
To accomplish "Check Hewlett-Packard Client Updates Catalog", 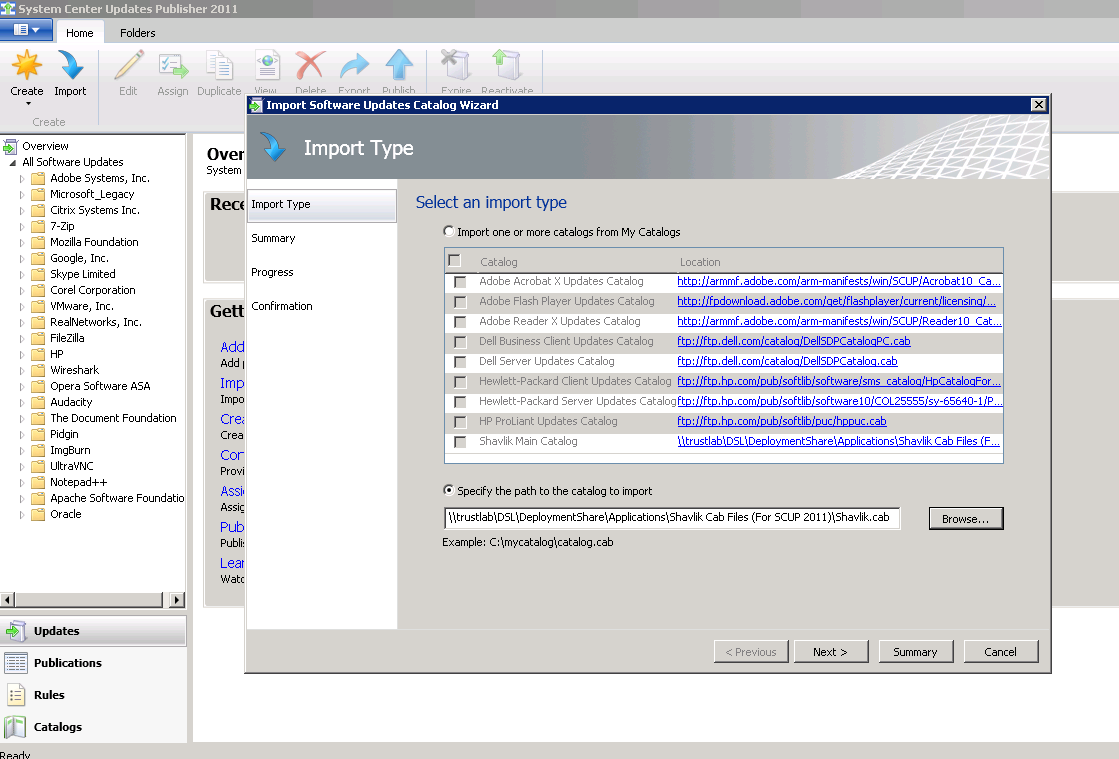I will point(460,382).
